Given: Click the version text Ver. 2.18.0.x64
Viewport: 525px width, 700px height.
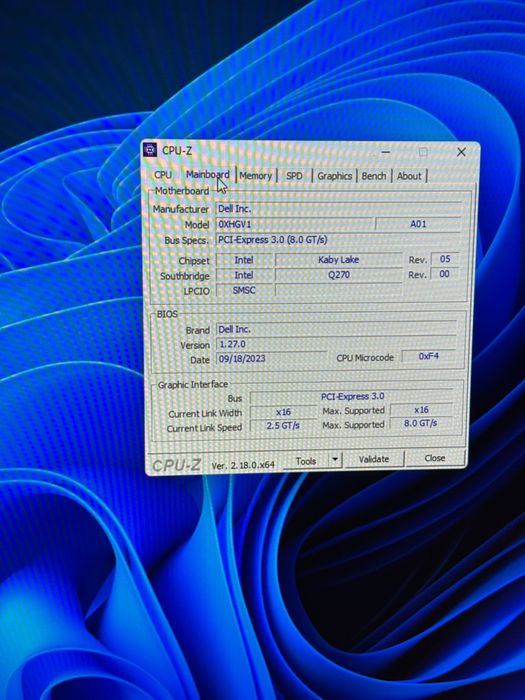Looking at the screenshot, I should 243,465.
